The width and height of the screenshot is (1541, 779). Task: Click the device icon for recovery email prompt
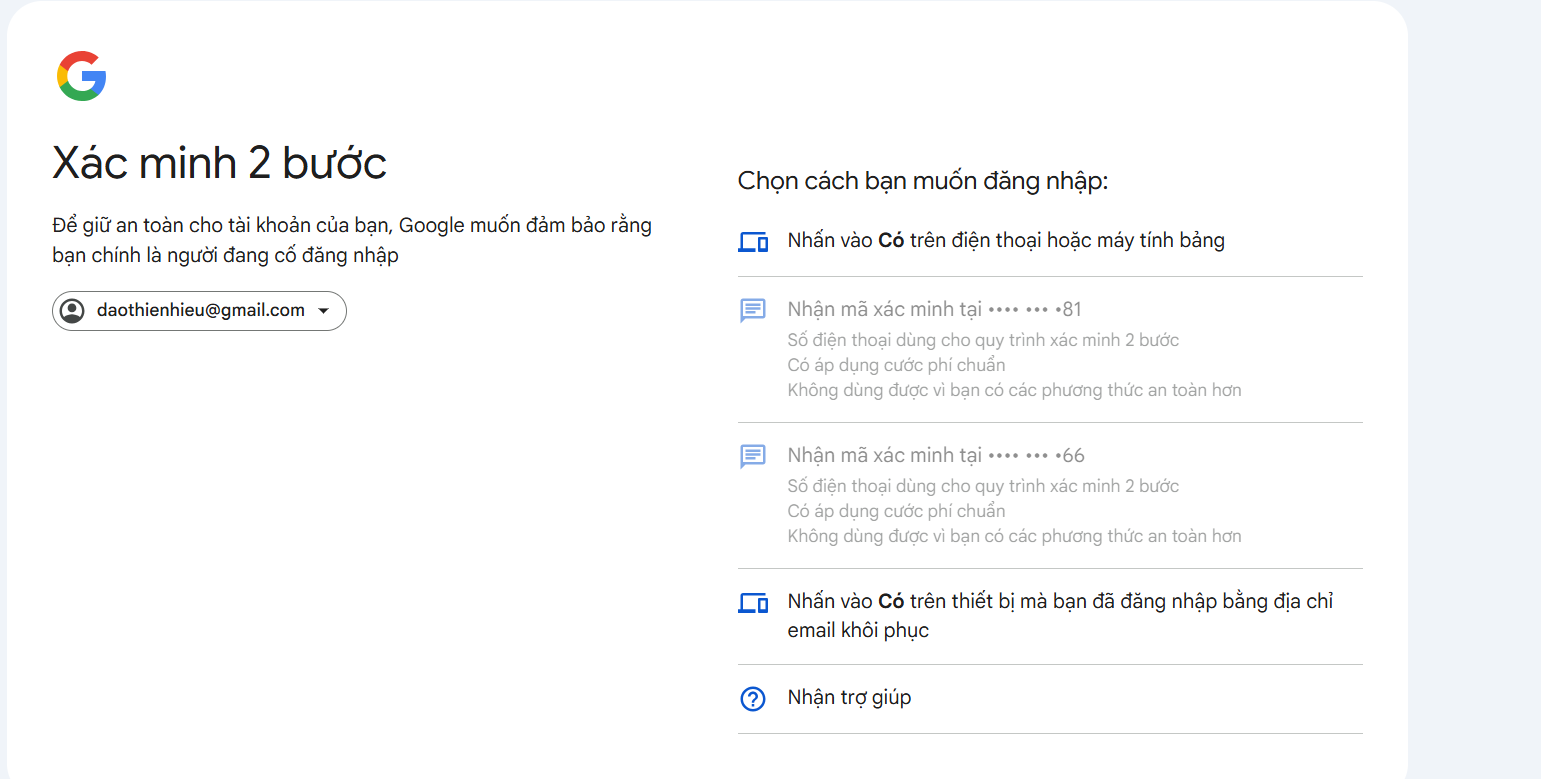(x=752, y=602)
